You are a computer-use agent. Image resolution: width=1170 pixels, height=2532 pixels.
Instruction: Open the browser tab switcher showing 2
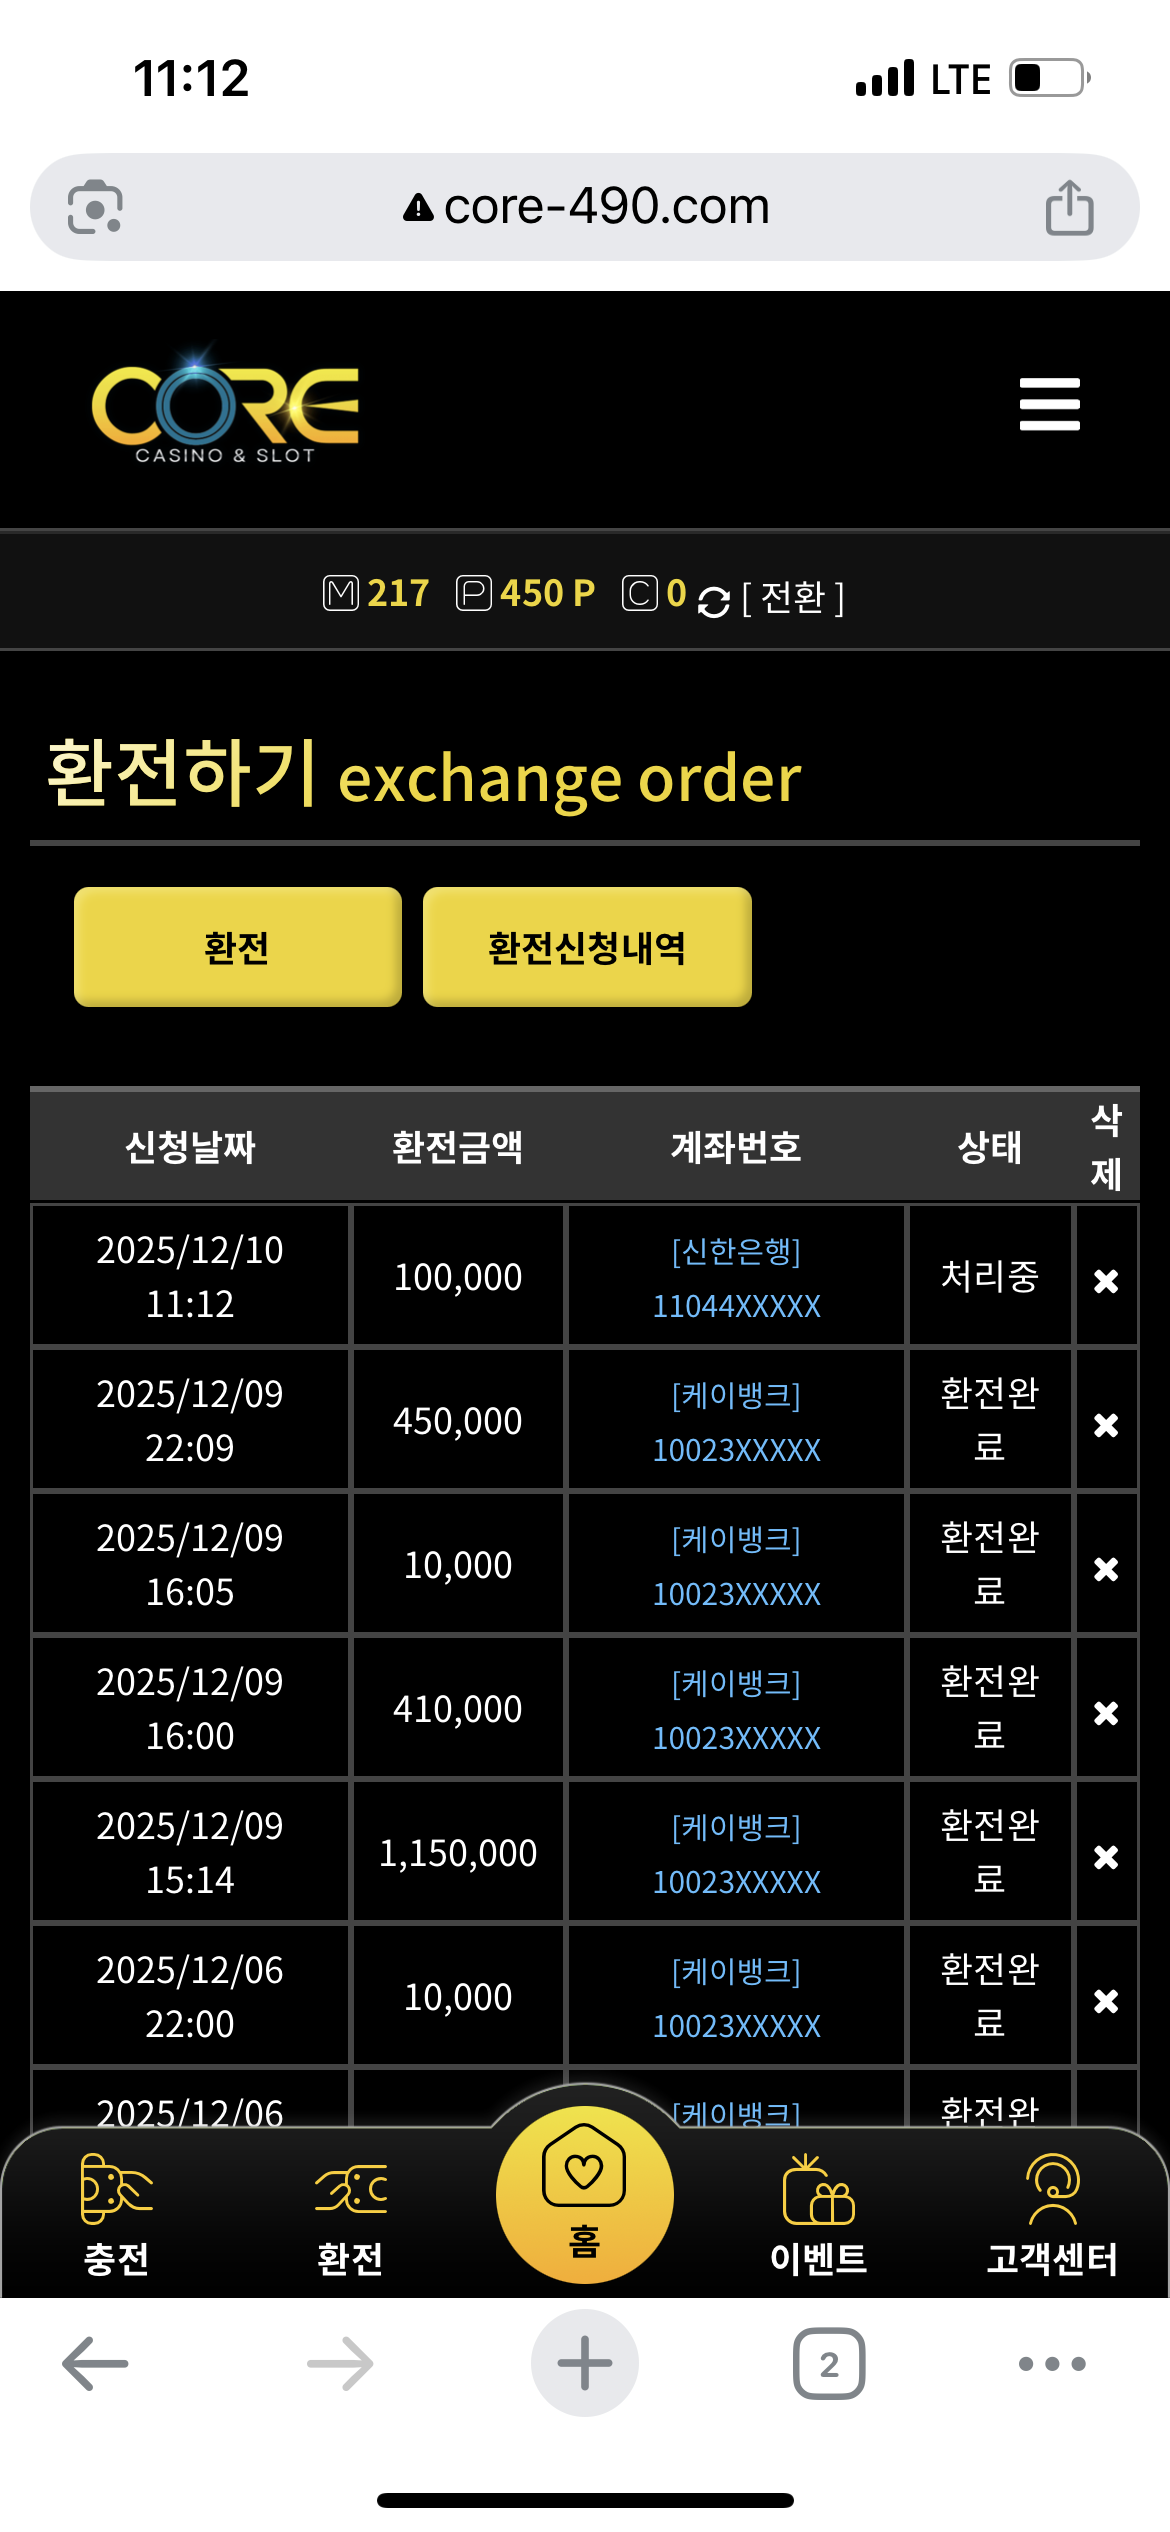click(x=829, y=2364)
